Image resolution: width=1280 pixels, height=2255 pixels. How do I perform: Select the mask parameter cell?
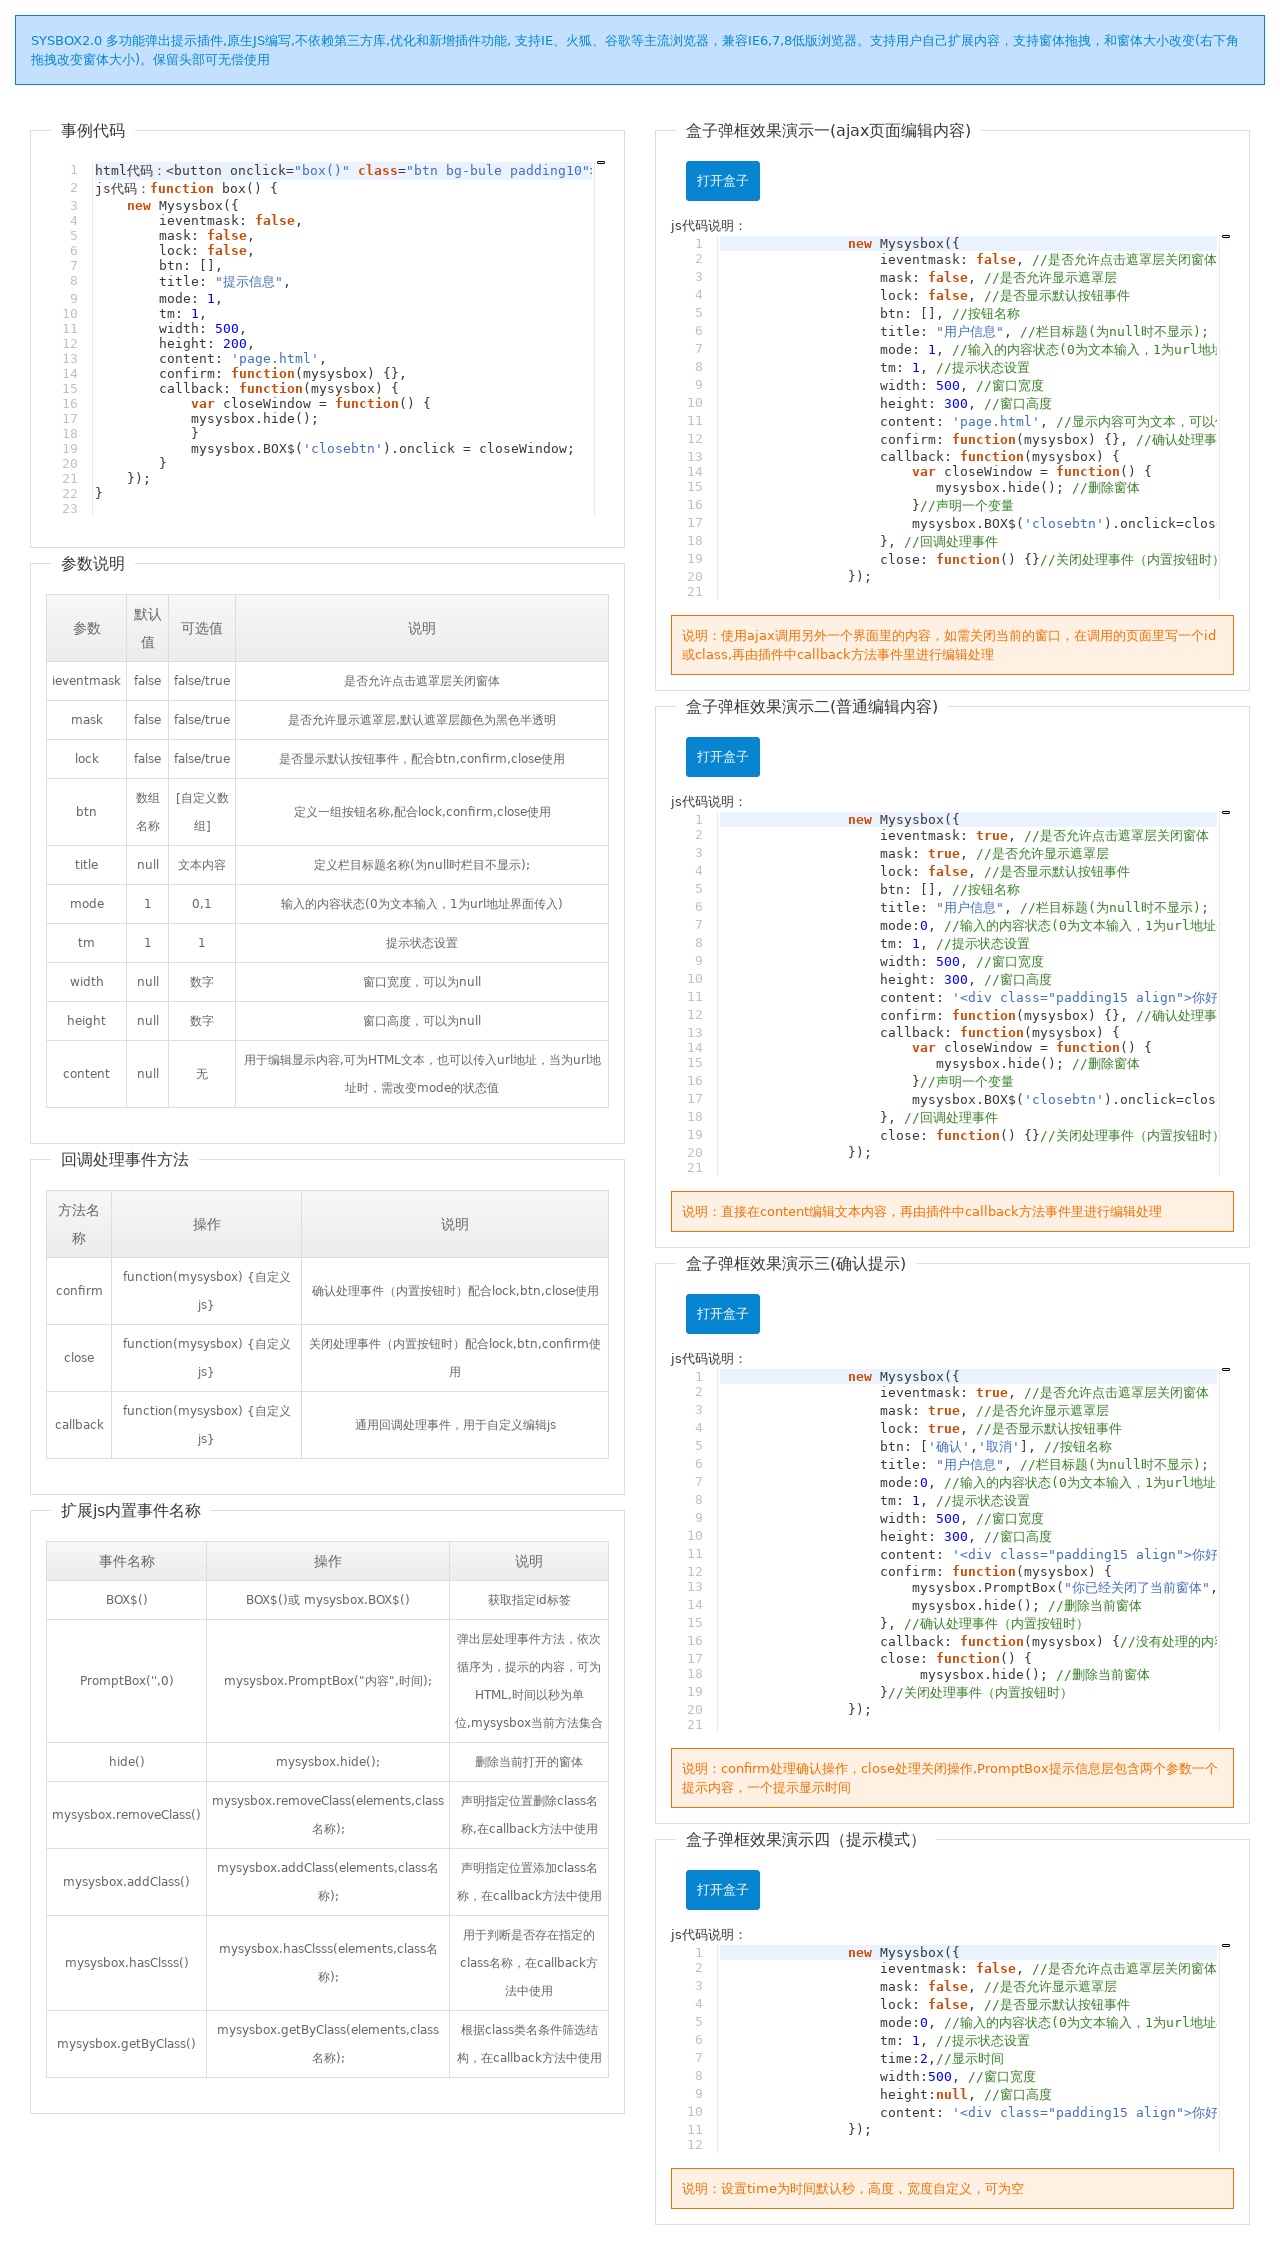coord(86,720)
